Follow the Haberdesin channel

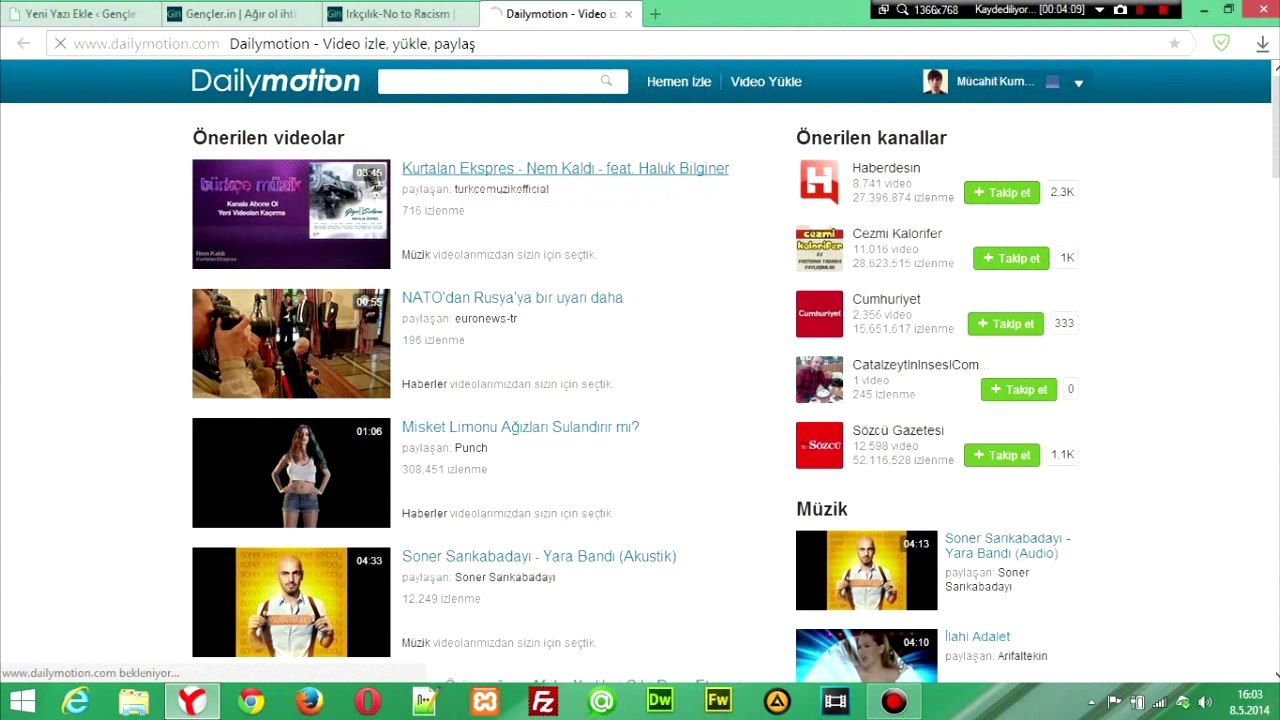coord(1002,192)
